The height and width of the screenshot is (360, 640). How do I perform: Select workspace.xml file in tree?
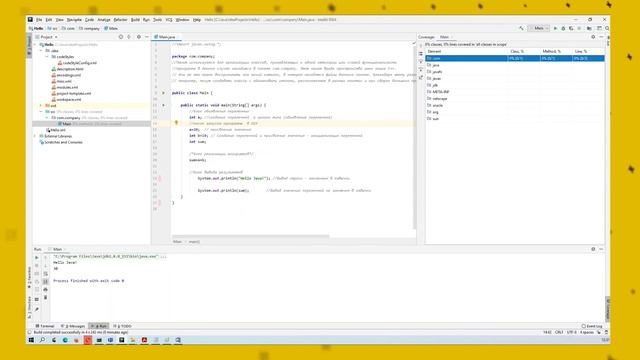click(66, 99)
